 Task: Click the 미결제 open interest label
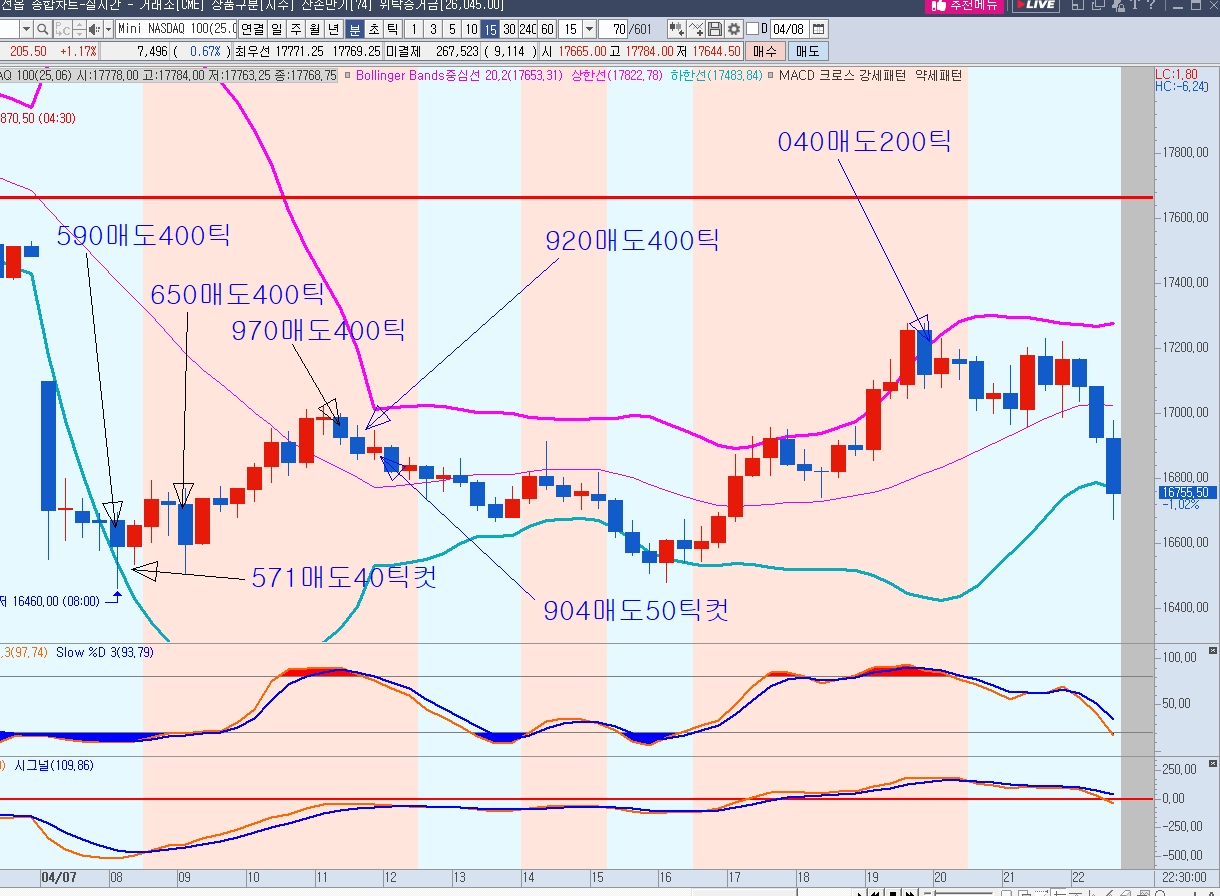pyautogui.click(x=403, y=51)
